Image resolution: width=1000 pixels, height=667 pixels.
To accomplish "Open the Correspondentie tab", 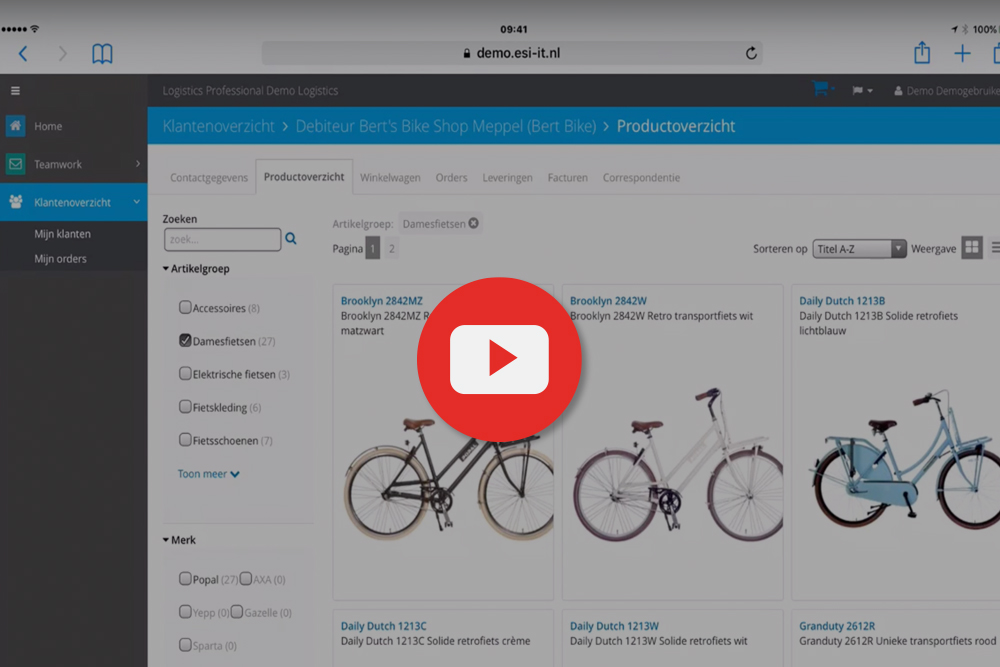I will [x=641, y=178].
